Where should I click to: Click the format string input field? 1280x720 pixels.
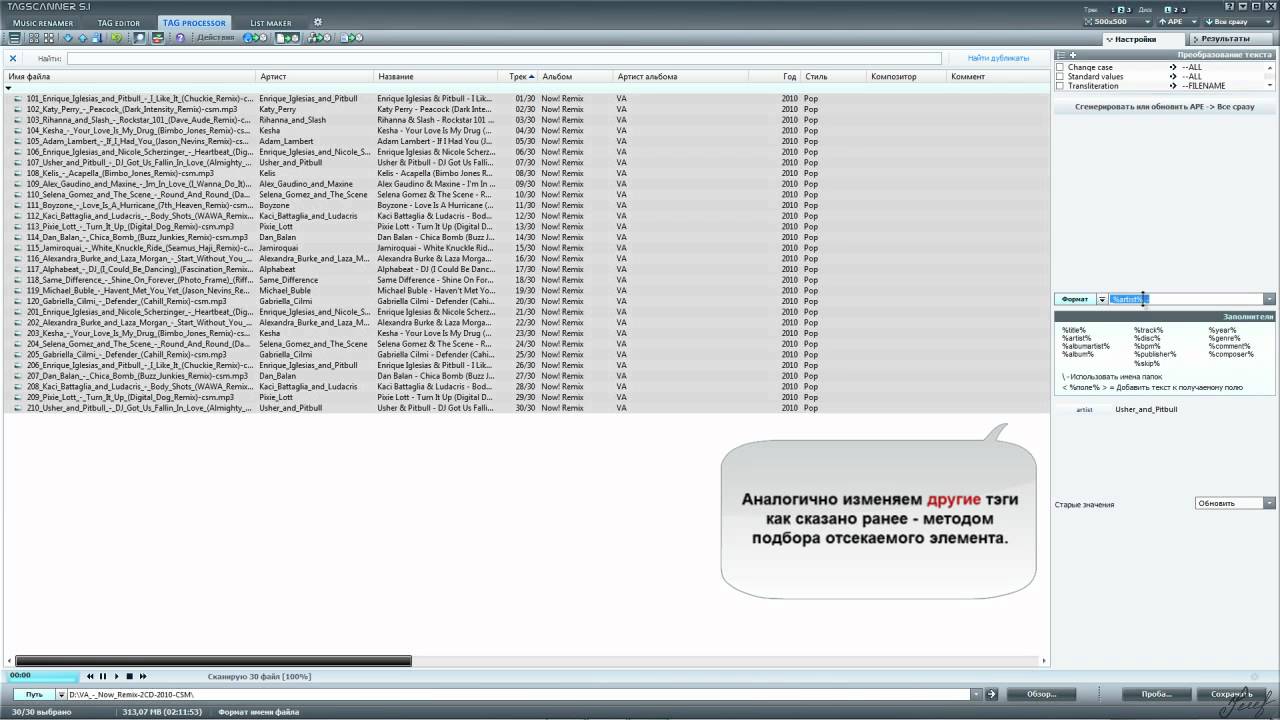tap(1186, 299)
